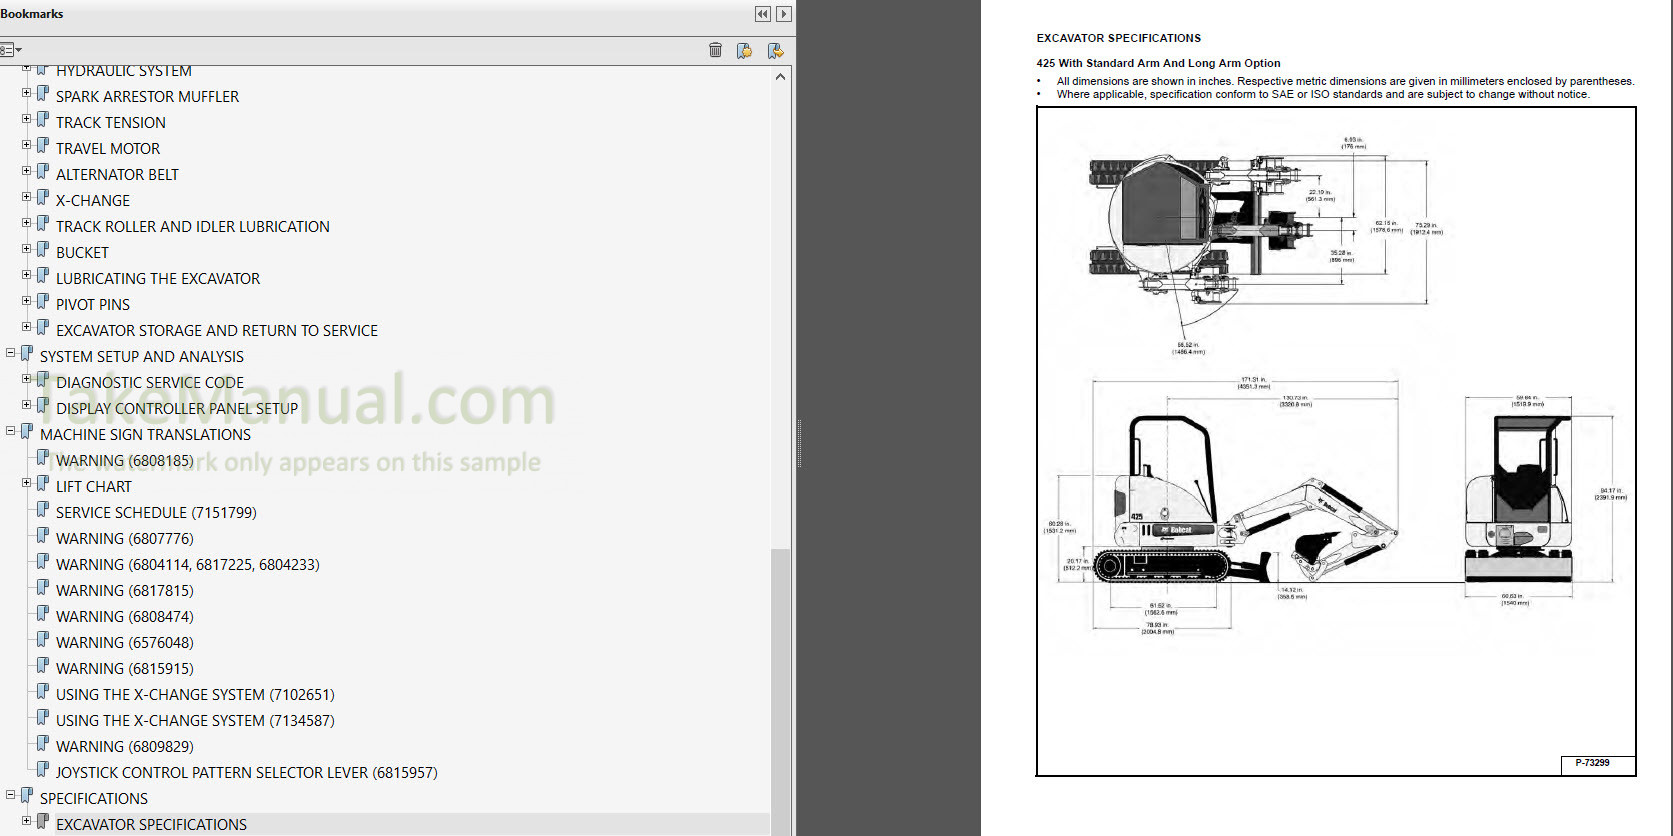Delete the selected bookmark with trash icon
Viewport: 1673px width, 836px height.
[x=715, y=50]
